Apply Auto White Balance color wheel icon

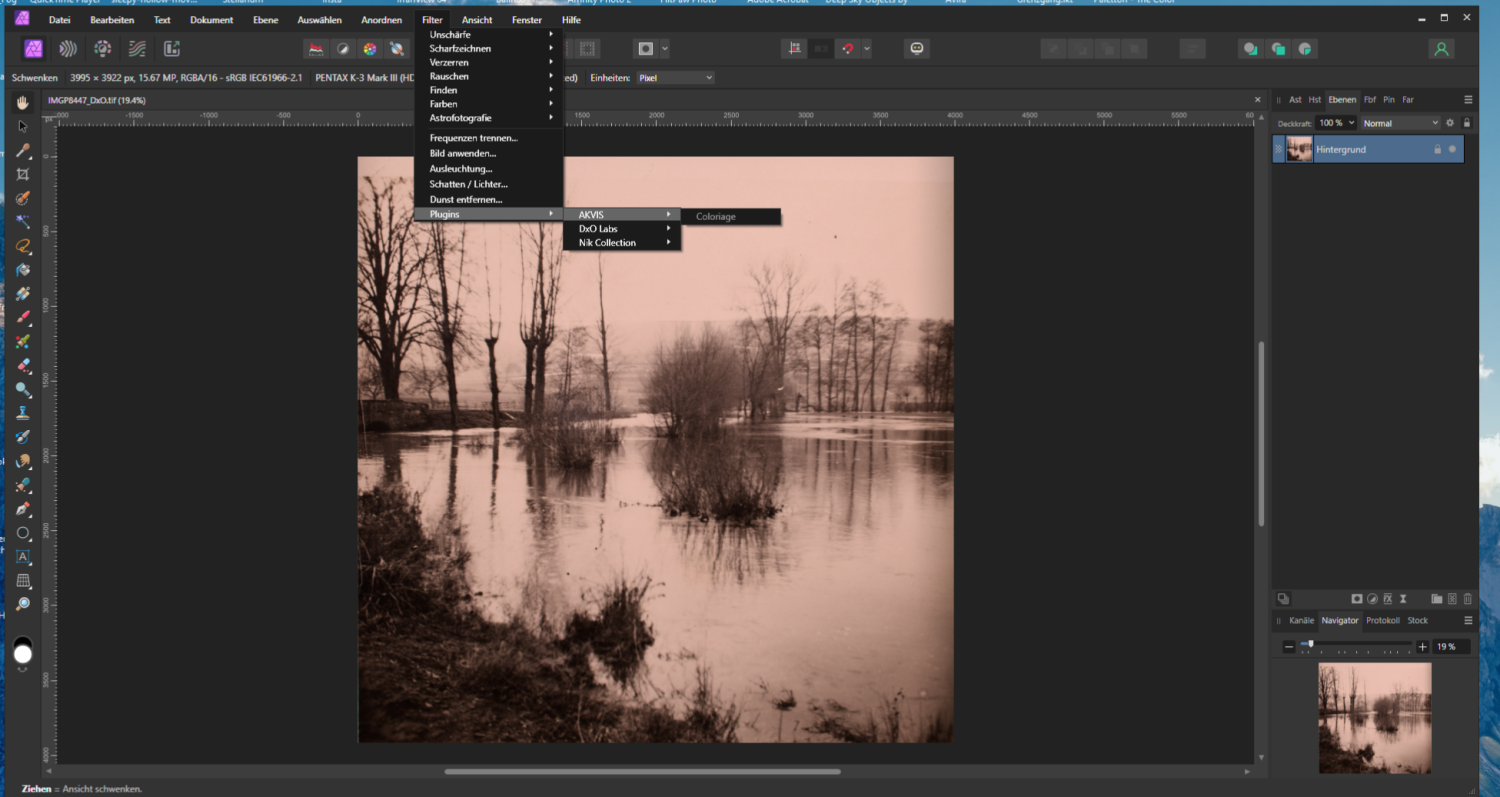click(369, 48)
